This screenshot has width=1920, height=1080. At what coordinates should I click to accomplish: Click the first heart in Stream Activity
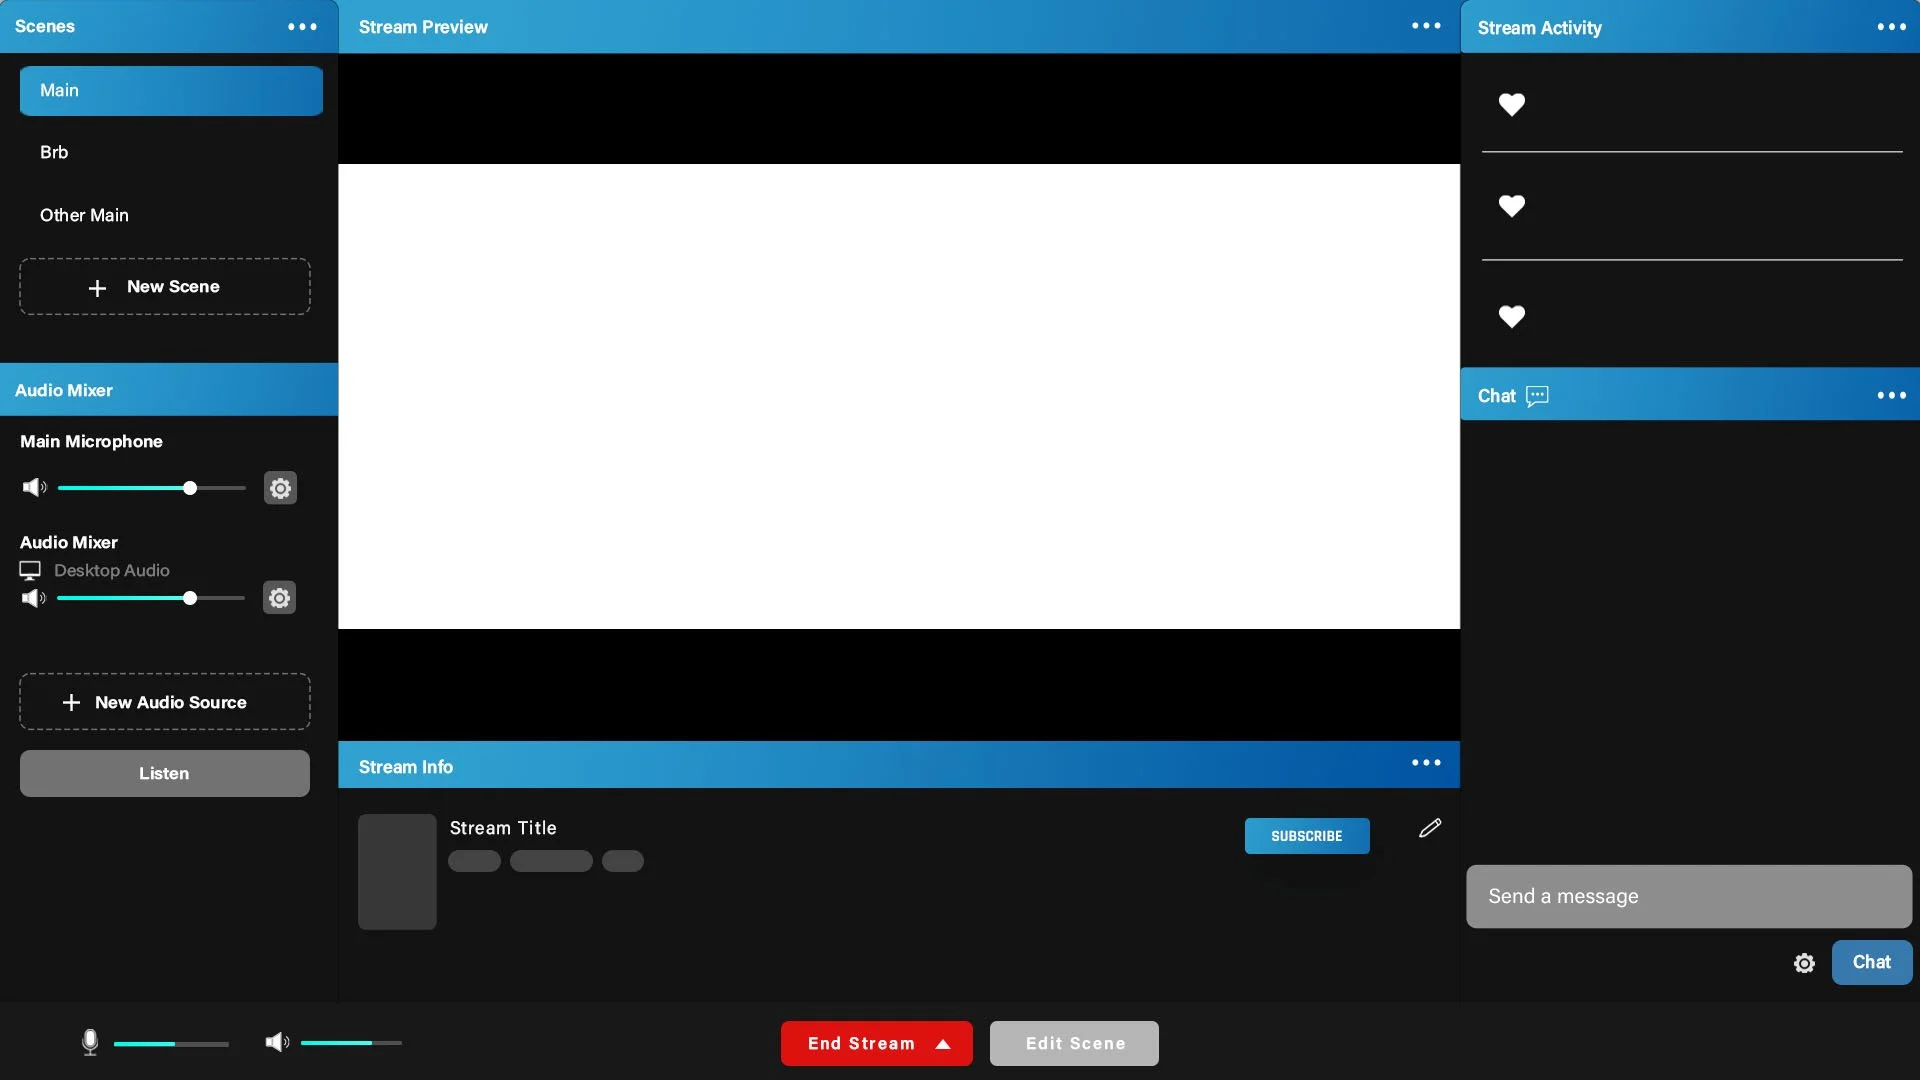click(x=1511, y=104)
